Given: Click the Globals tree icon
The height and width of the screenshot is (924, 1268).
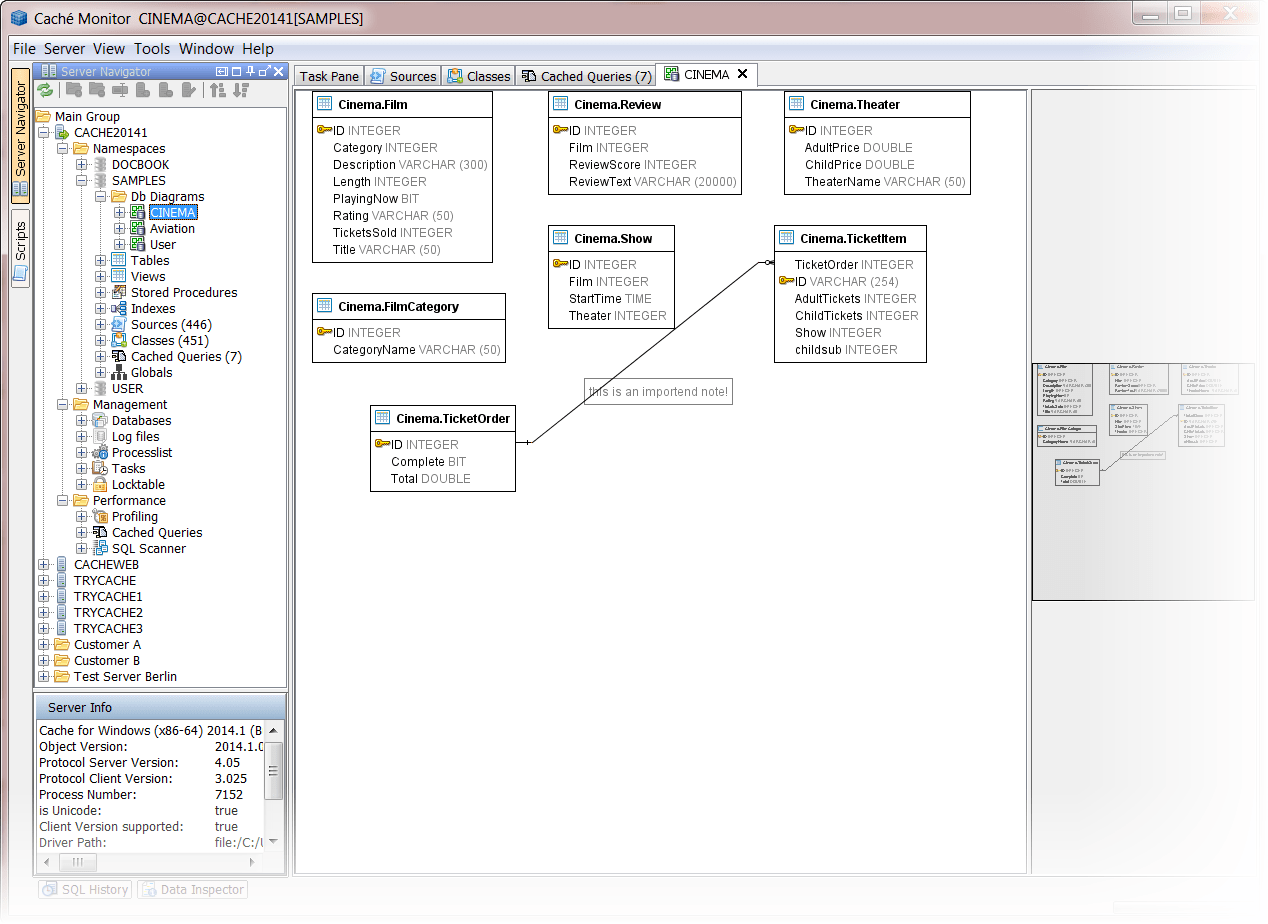Looking at the screenshot, I should tap(119, 372).
